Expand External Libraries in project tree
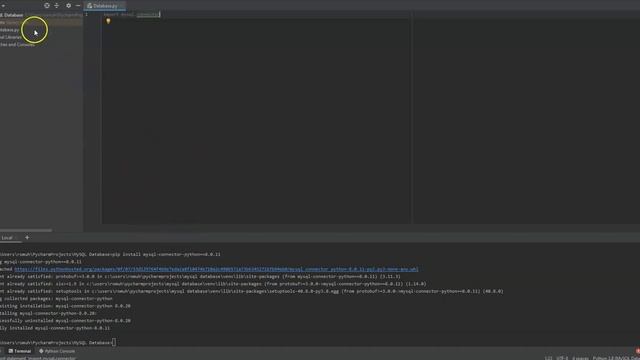 pos(11,37)
